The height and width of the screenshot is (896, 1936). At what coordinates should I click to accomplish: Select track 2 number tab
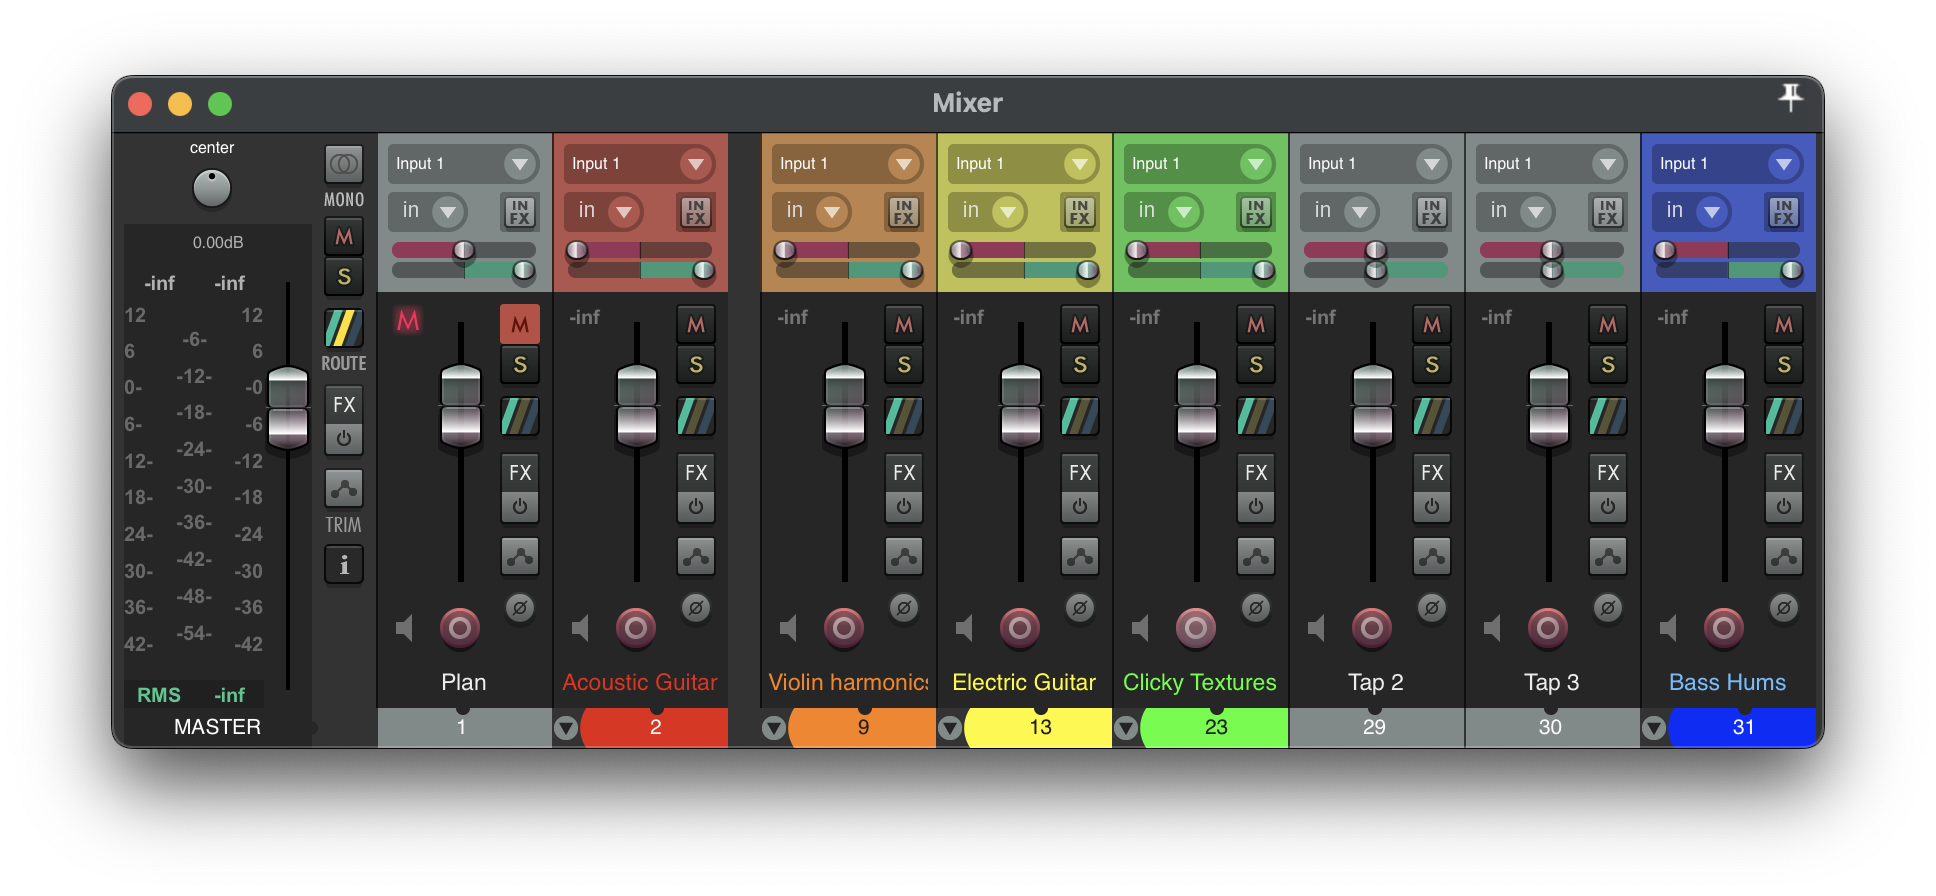click(655, 727)
